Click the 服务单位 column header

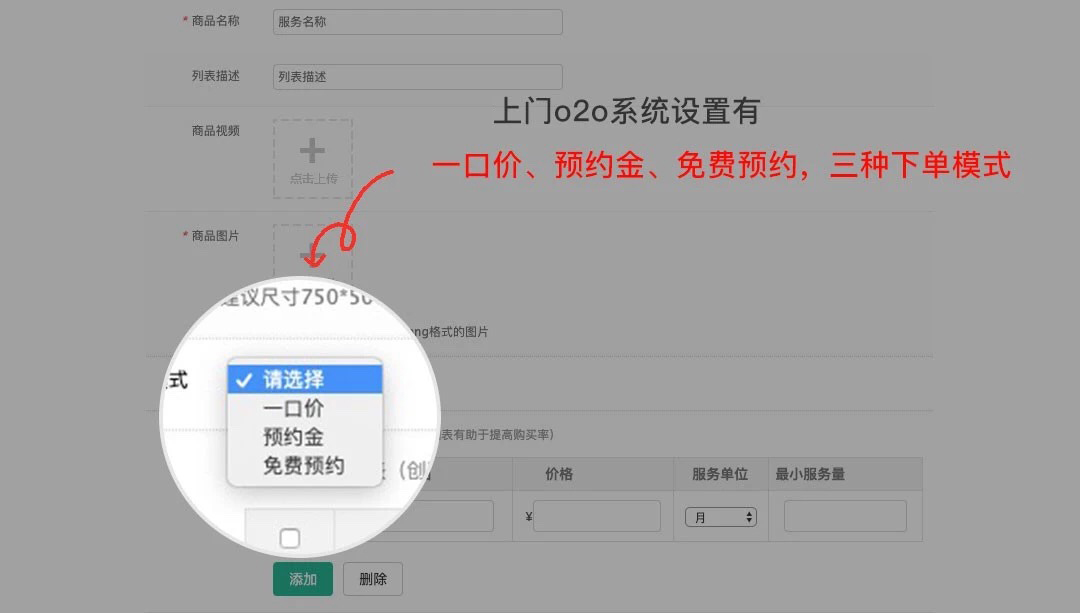point(720,474)
